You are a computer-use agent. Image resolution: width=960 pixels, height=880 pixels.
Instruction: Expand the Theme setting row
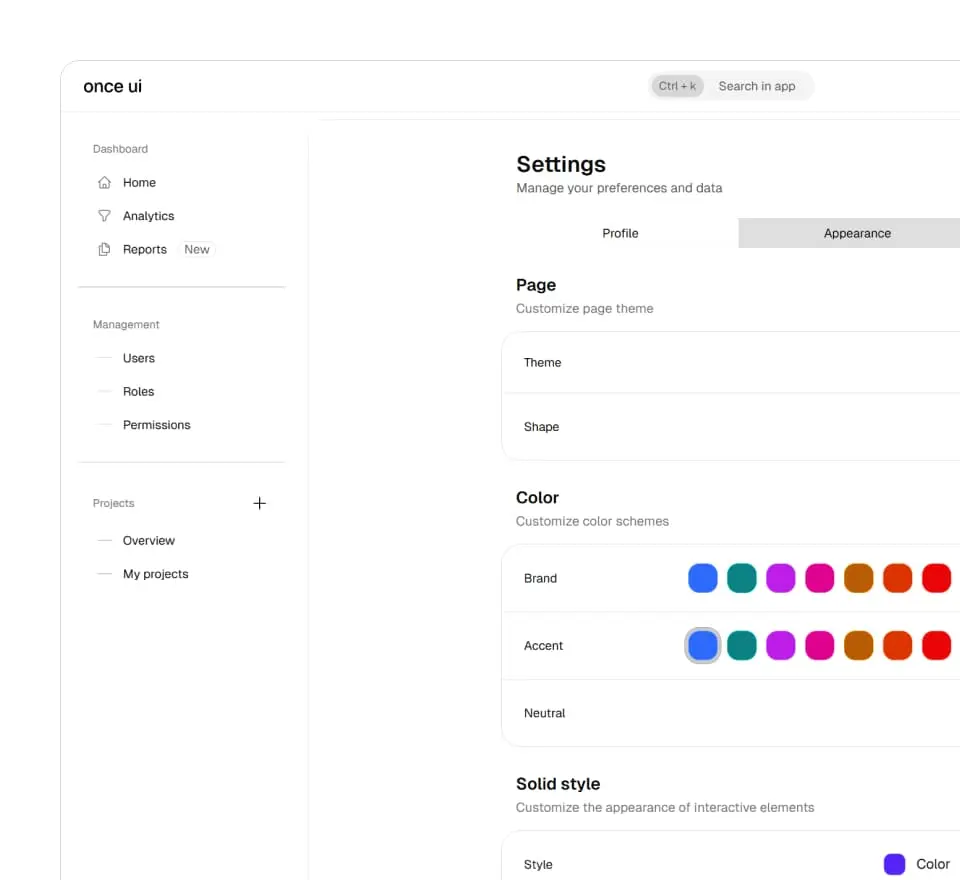click(x=730, y=362)
